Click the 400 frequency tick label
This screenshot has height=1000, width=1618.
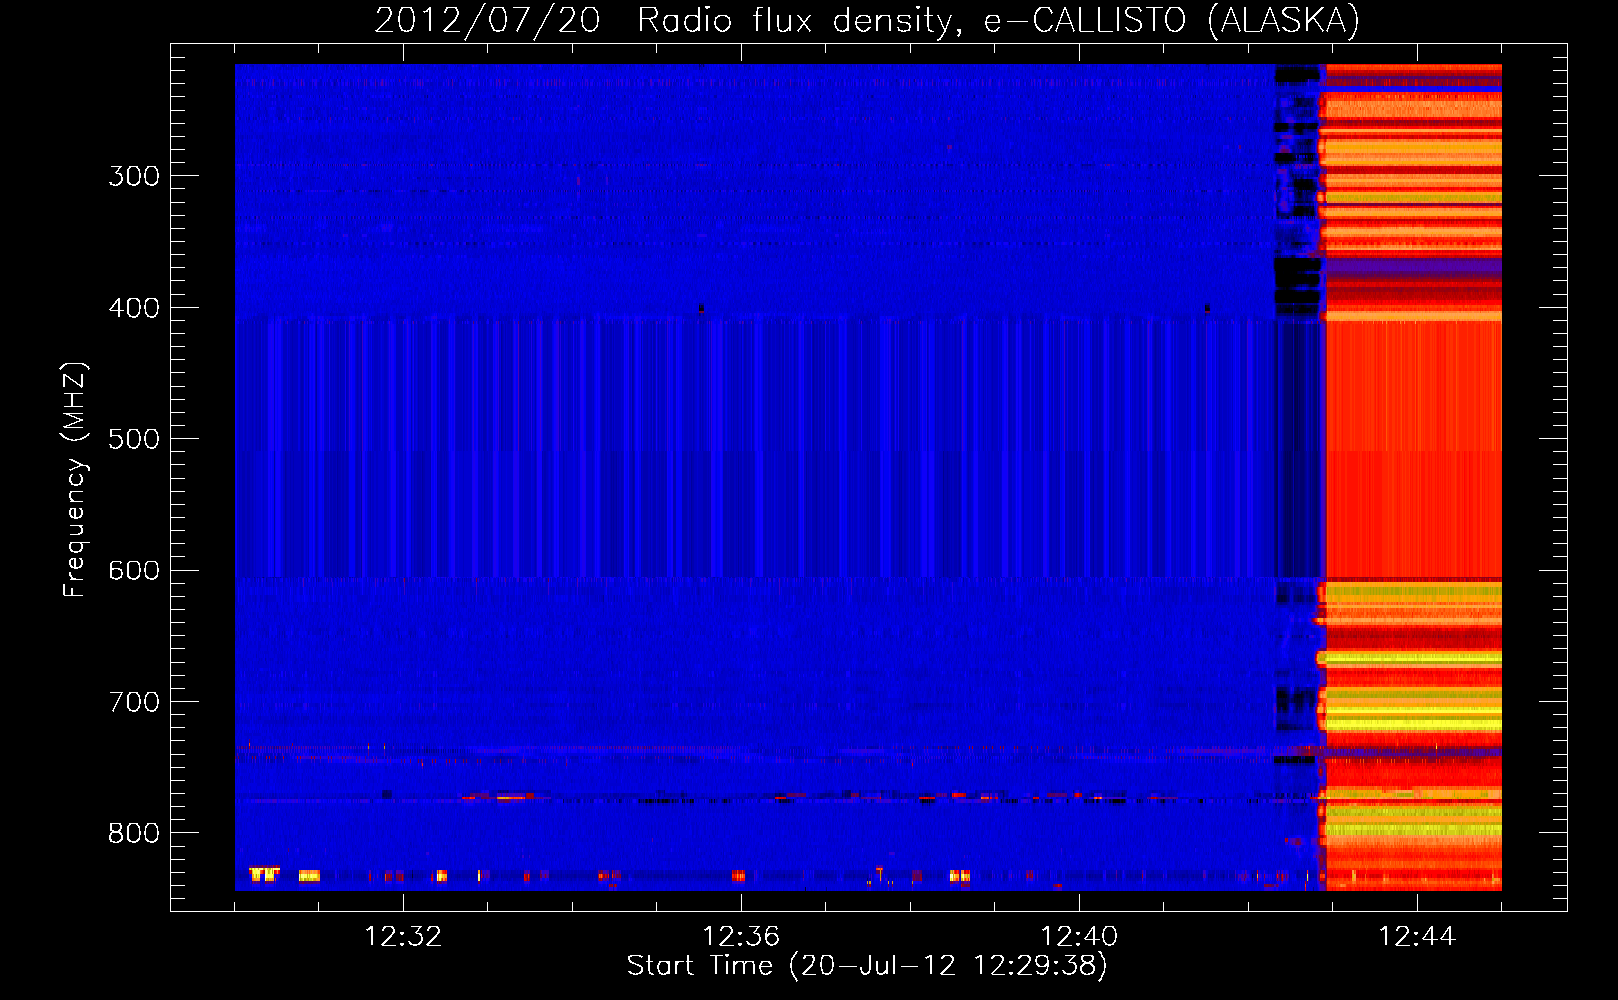click(x=134, y=308)
